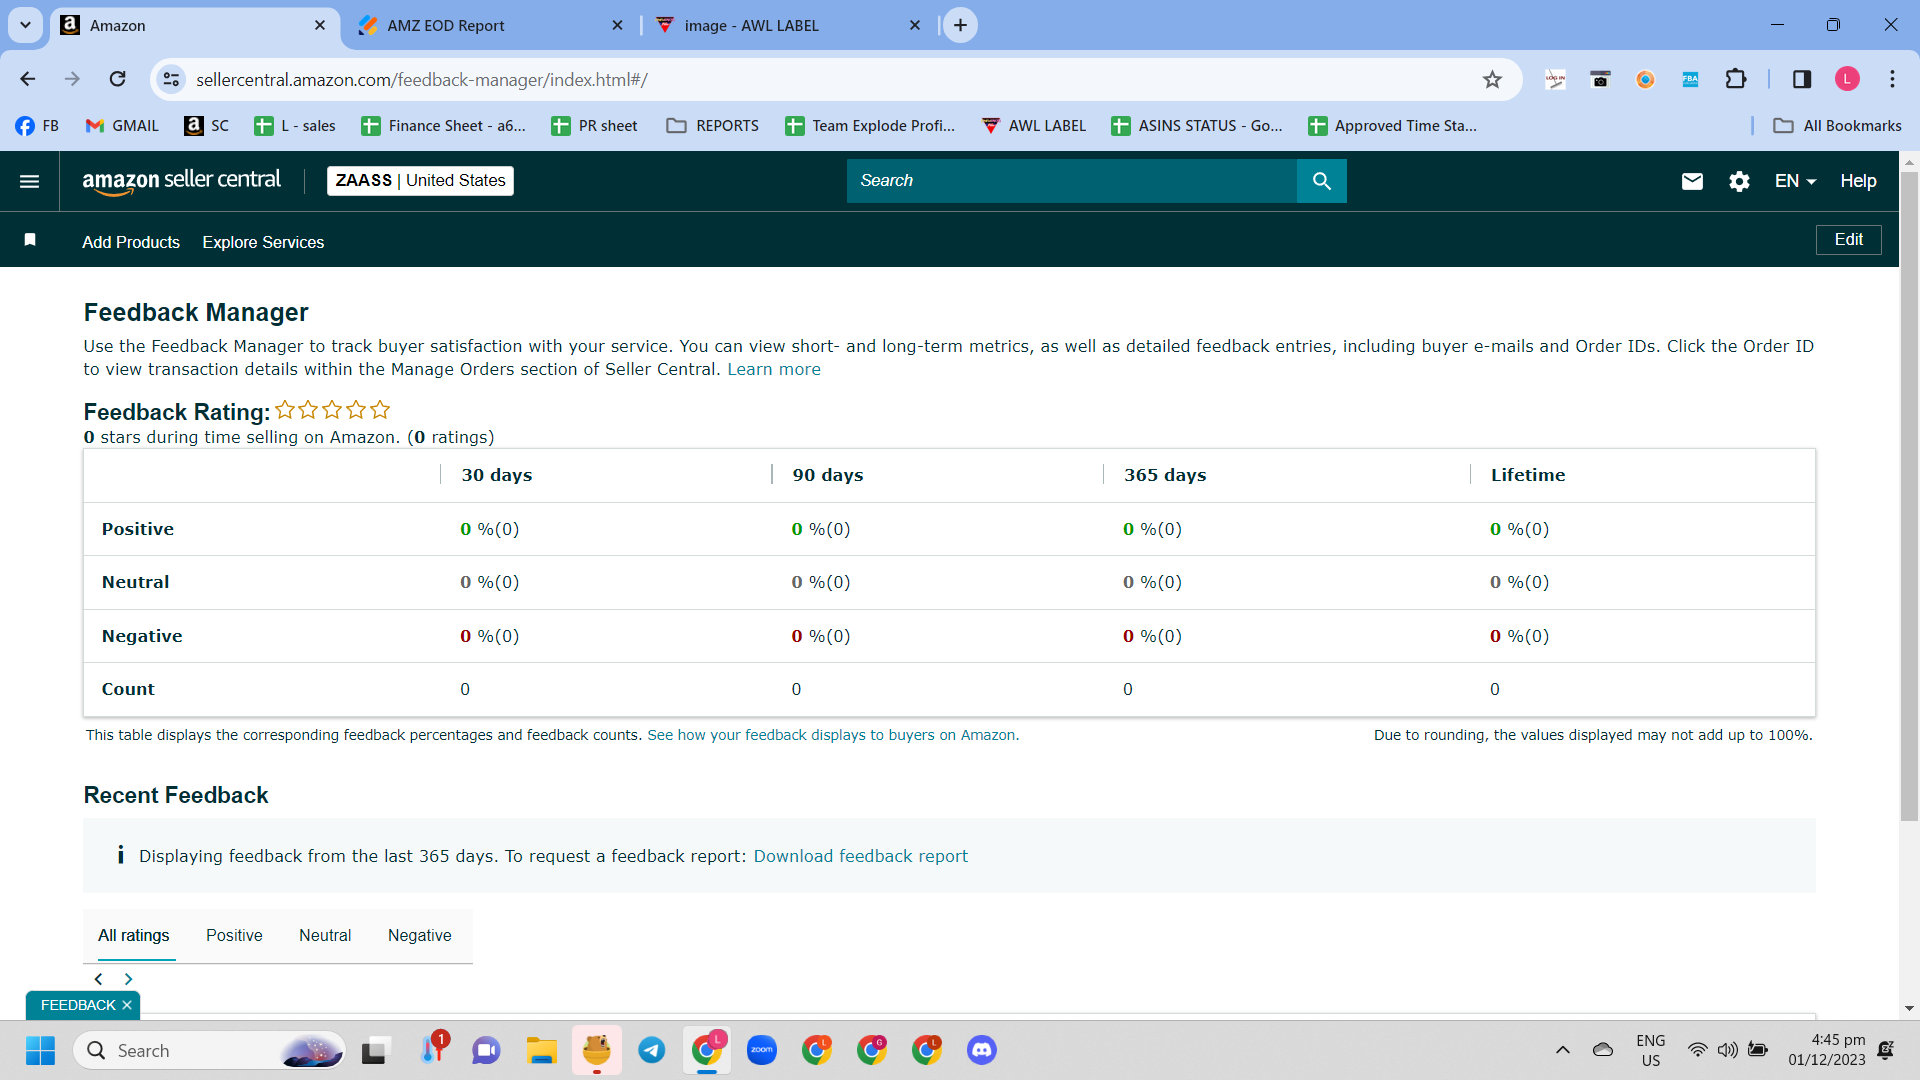Click the Amazon Seller Central logo
Screen dimensions: 1920x1080
click(181, 181)
